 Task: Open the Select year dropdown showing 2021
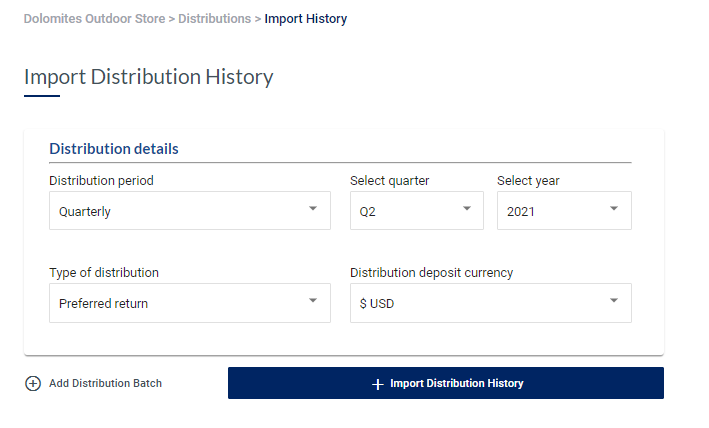tap(564, 211)
